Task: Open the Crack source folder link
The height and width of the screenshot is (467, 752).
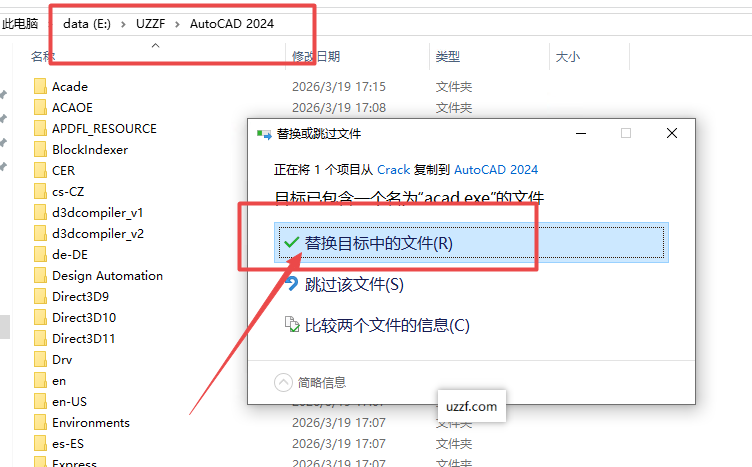Action: tap(393, 170)
